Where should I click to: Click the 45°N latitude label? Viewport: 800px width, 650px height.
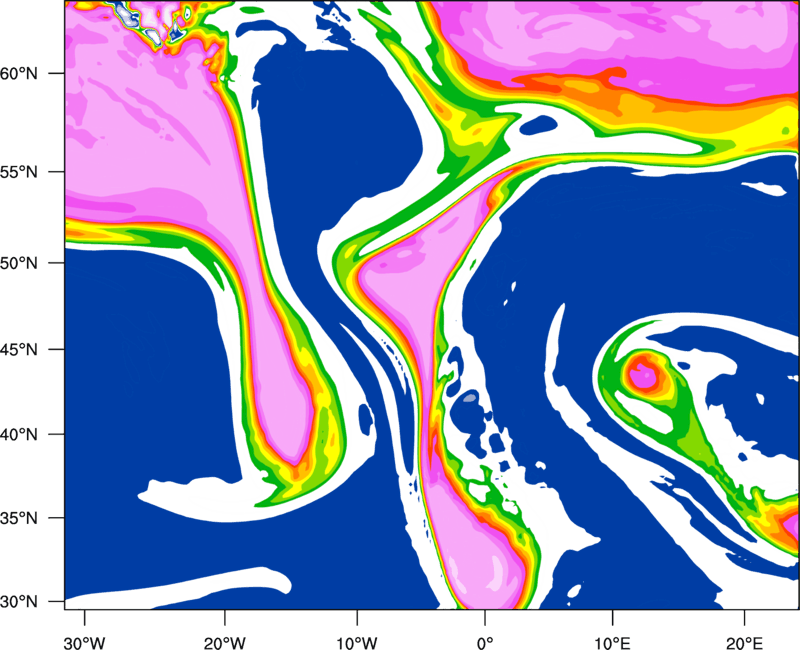[19, 349]
